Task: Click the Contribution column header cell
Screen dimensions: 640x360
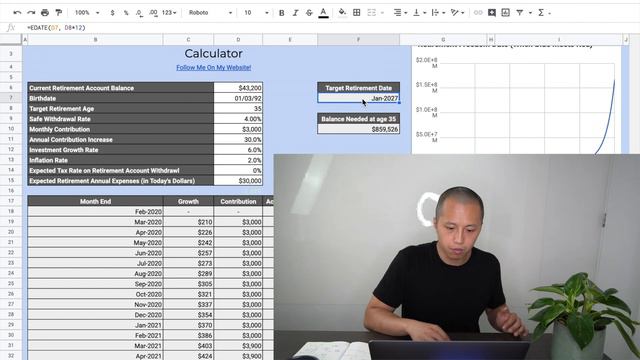Action: click(x=238, y=201)
